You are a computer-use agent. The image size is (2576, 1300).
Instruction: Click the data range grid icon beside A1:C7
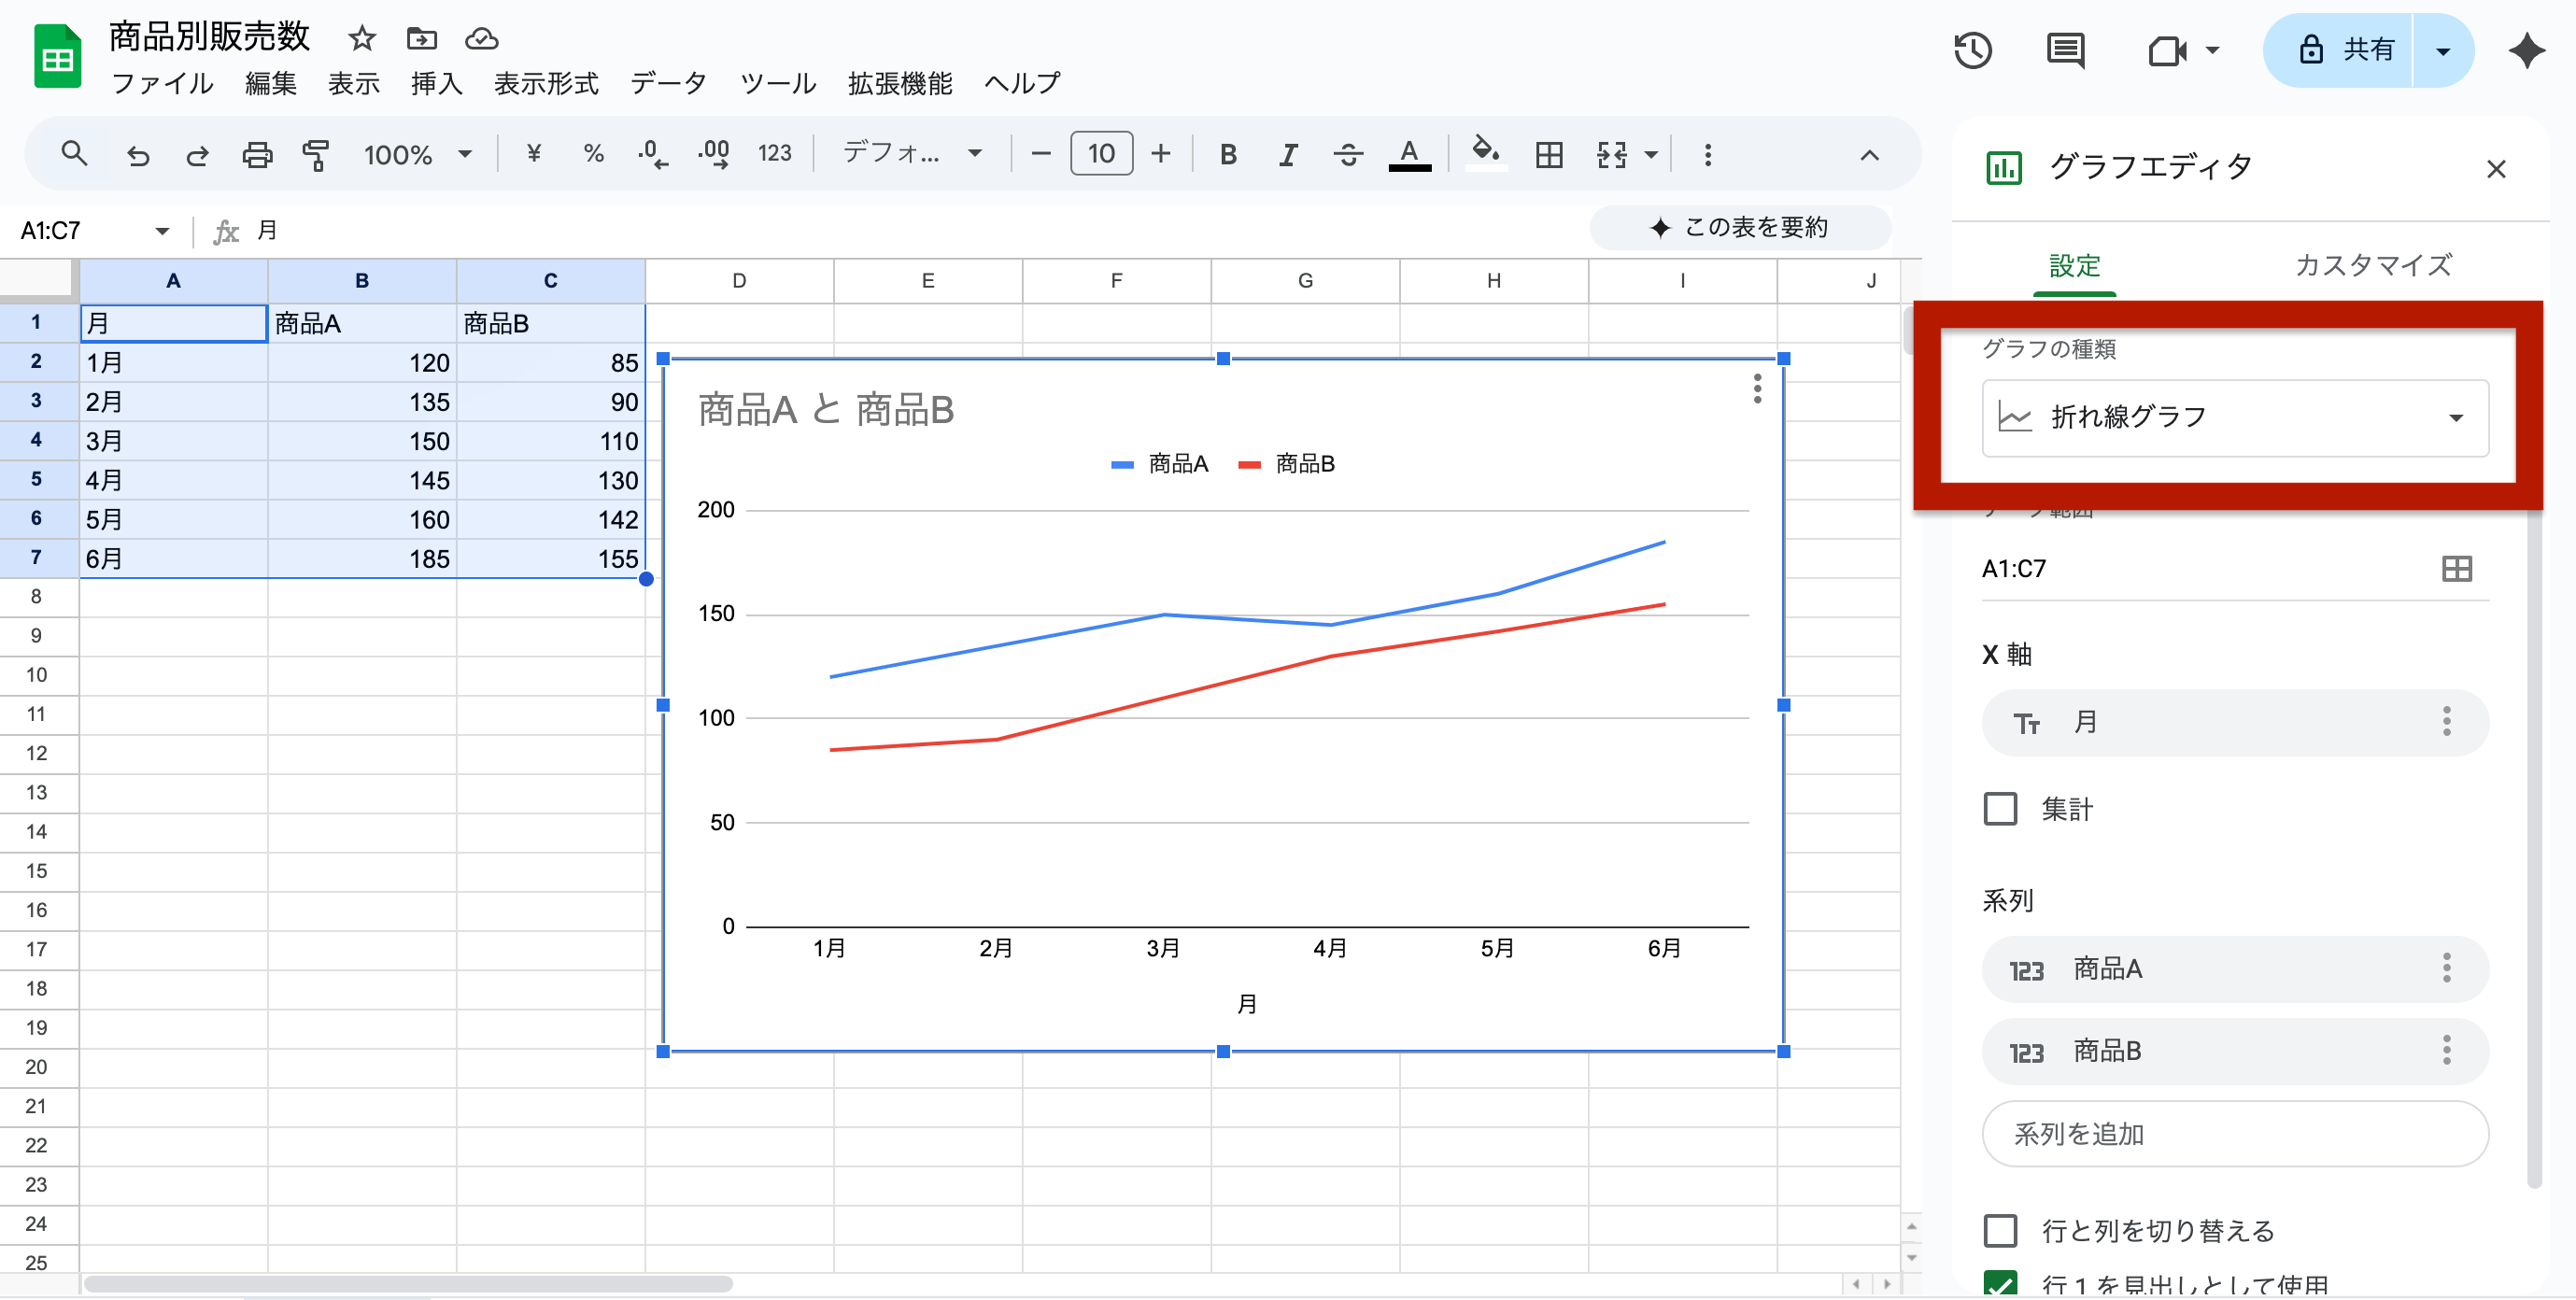(x=2457, y=568)
